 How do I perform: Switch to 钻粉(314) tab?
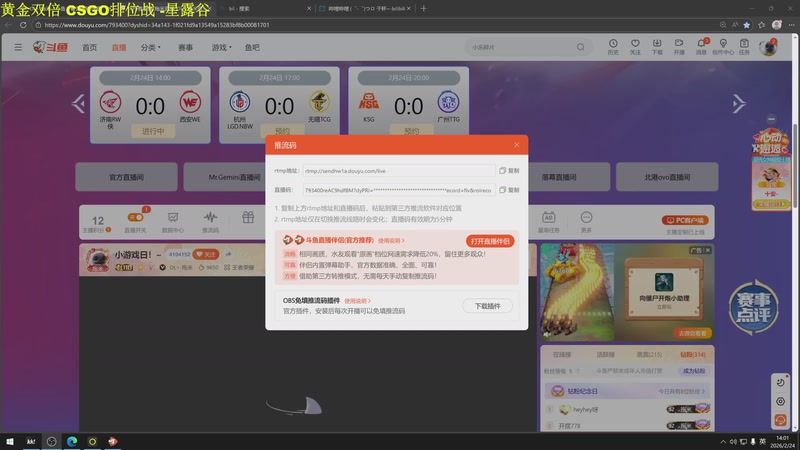pos(693,354)
